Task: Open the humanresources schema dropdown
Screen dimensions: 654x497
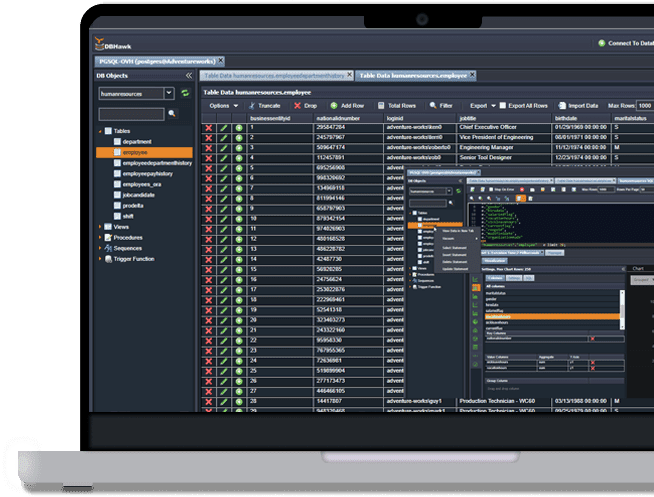Action: pos(168,93)
